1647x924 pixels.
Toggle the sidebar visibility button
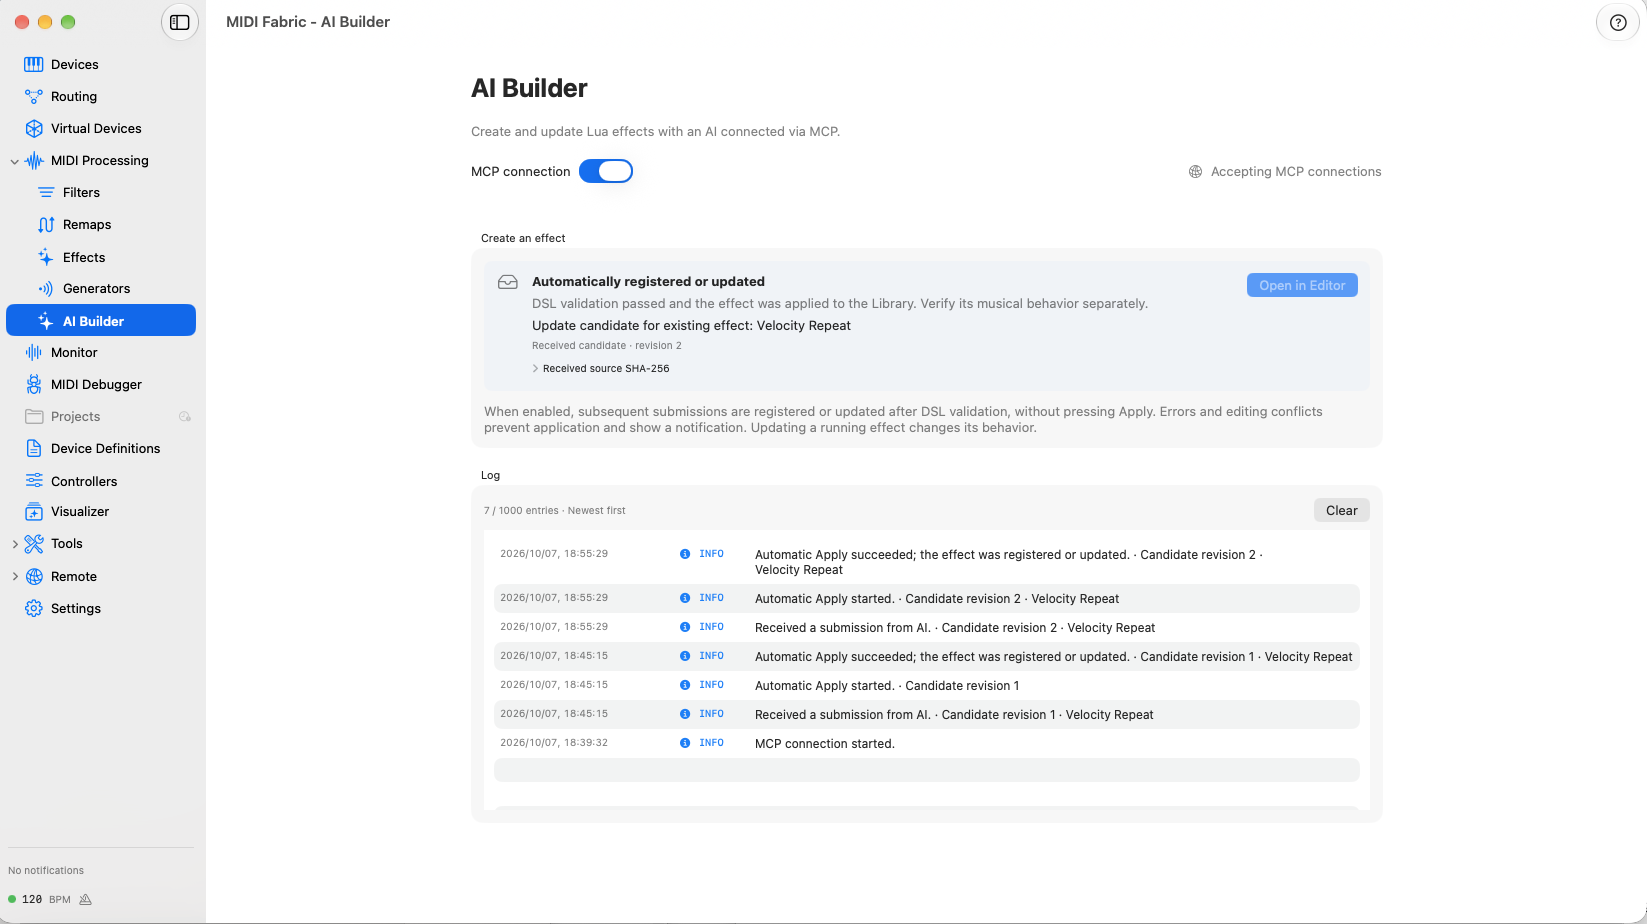[180, 22]
